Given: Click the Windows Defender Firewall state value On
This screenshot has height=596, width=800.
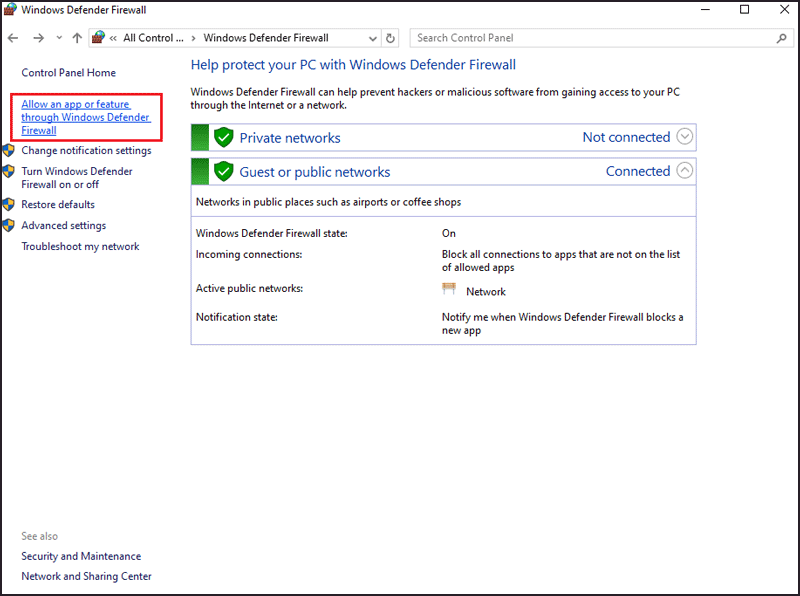Looking at the screenshot, I should tap(448, 233).
